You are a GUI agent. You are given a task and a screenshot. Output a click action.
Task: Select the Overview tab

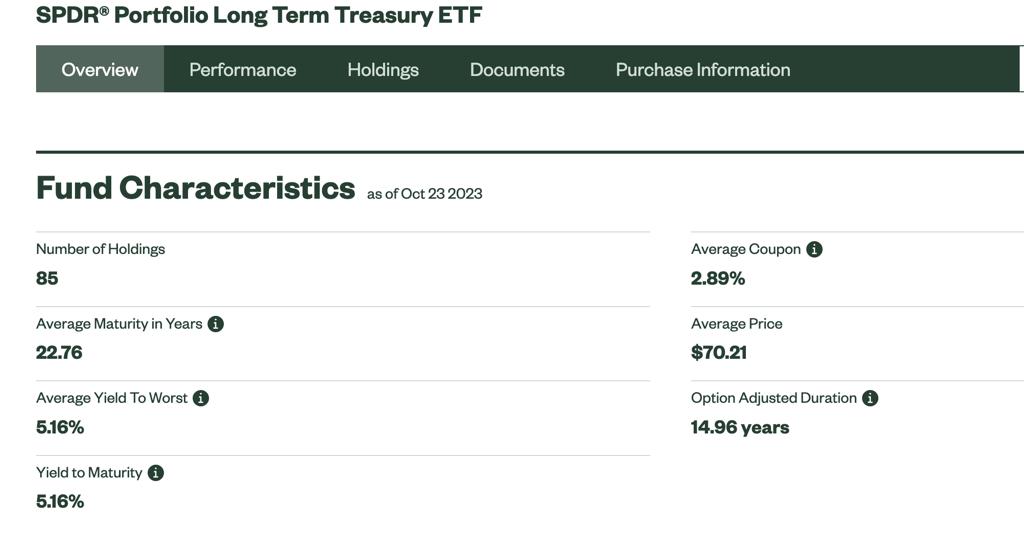100,69
